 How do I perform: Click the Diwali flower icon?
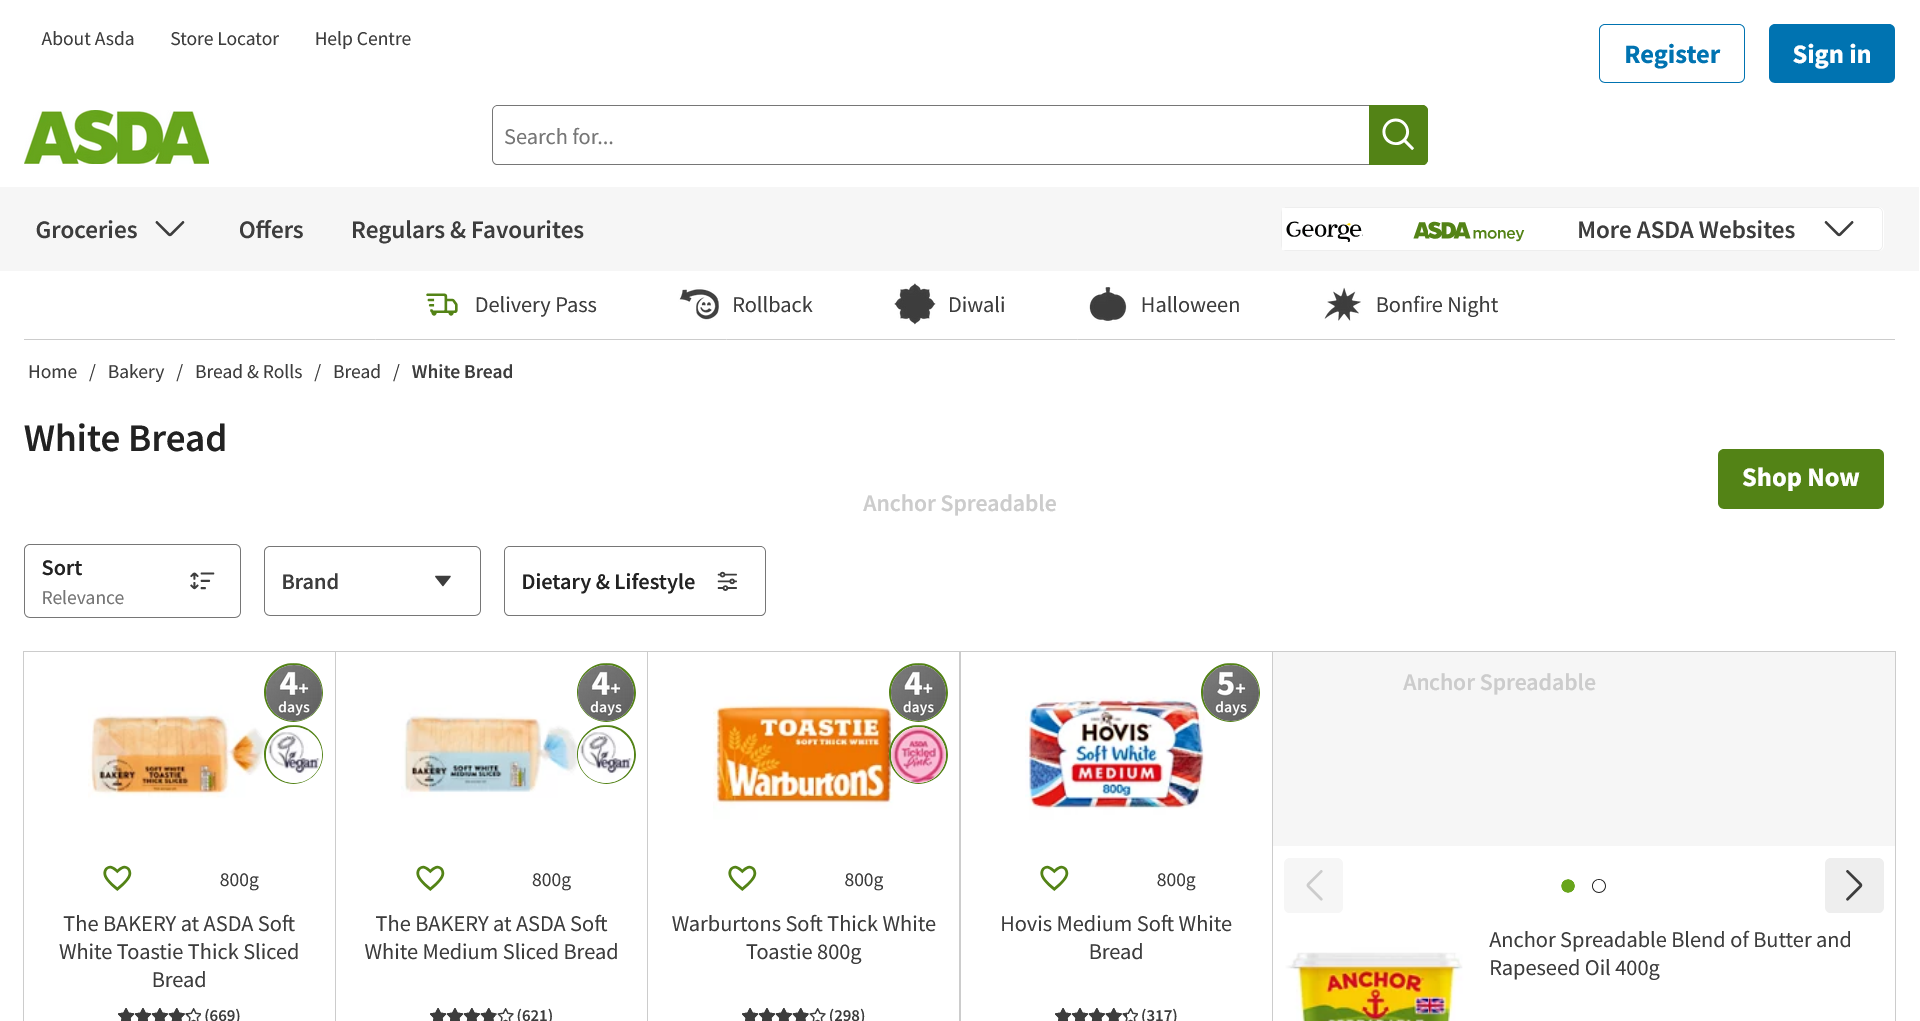(914, 304)
